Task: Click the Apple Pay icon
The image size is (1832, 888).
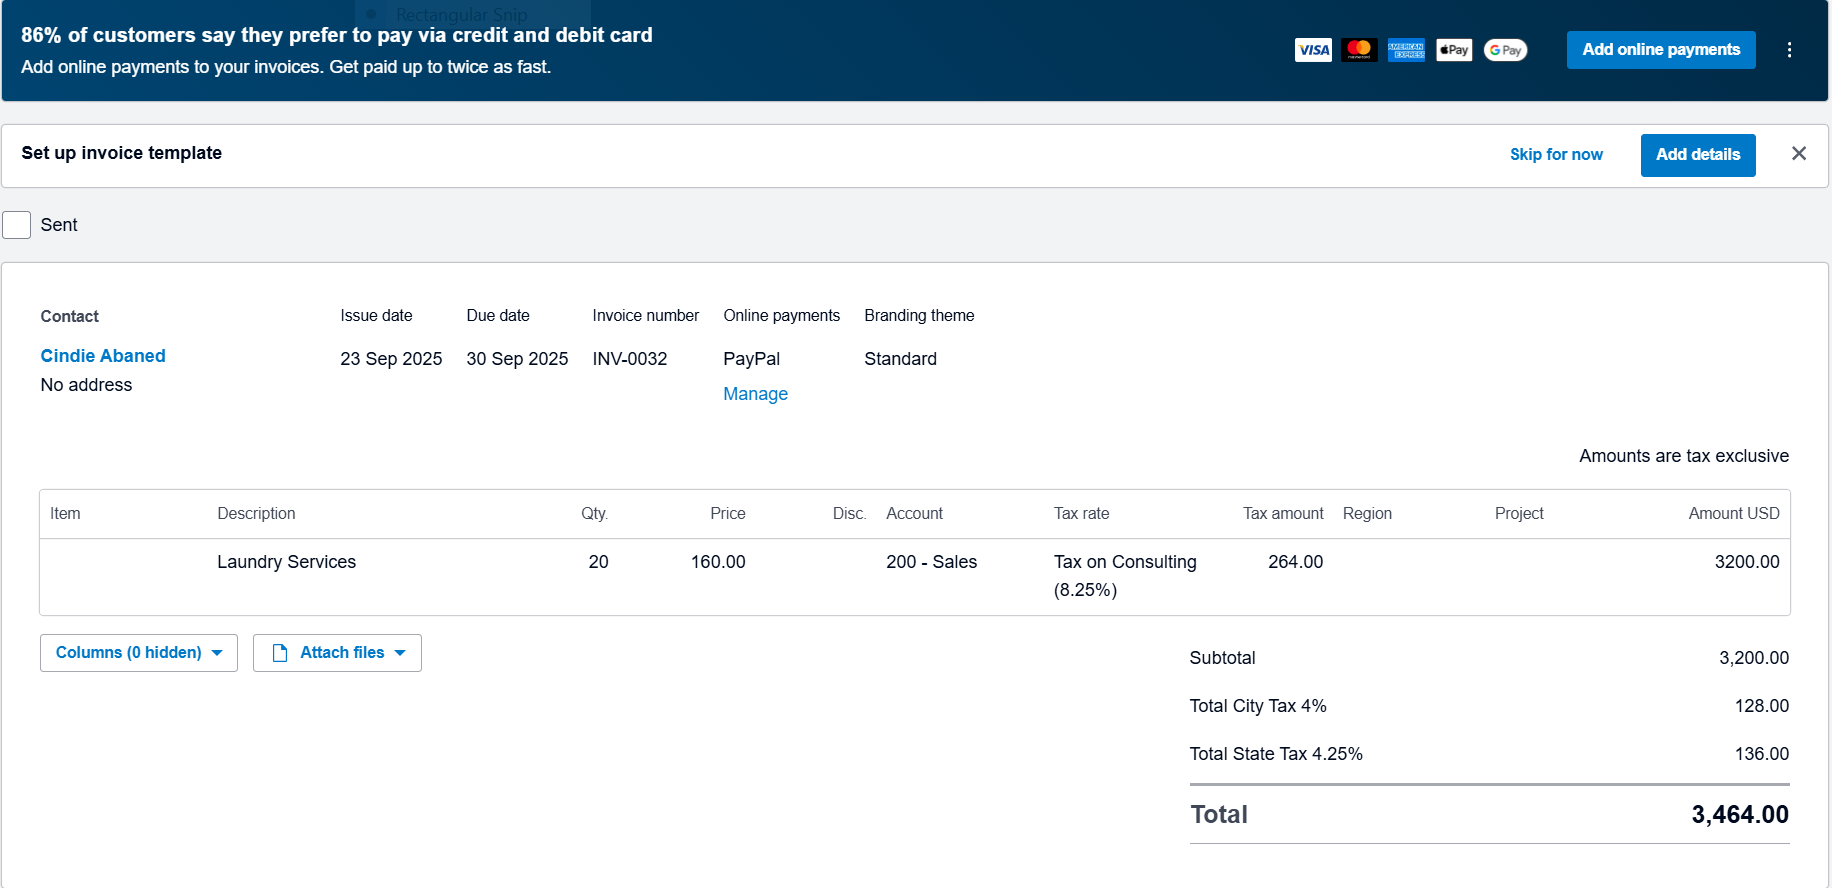Action: pyautogui.click(x=1454, y=50)
